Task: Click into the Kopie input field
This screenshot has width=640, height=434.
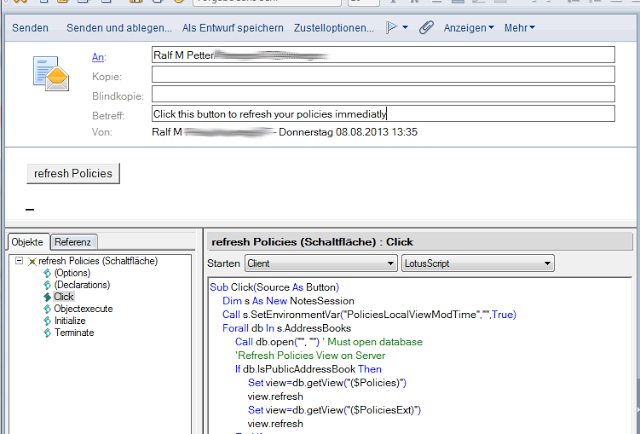Action: pos(382,75)
